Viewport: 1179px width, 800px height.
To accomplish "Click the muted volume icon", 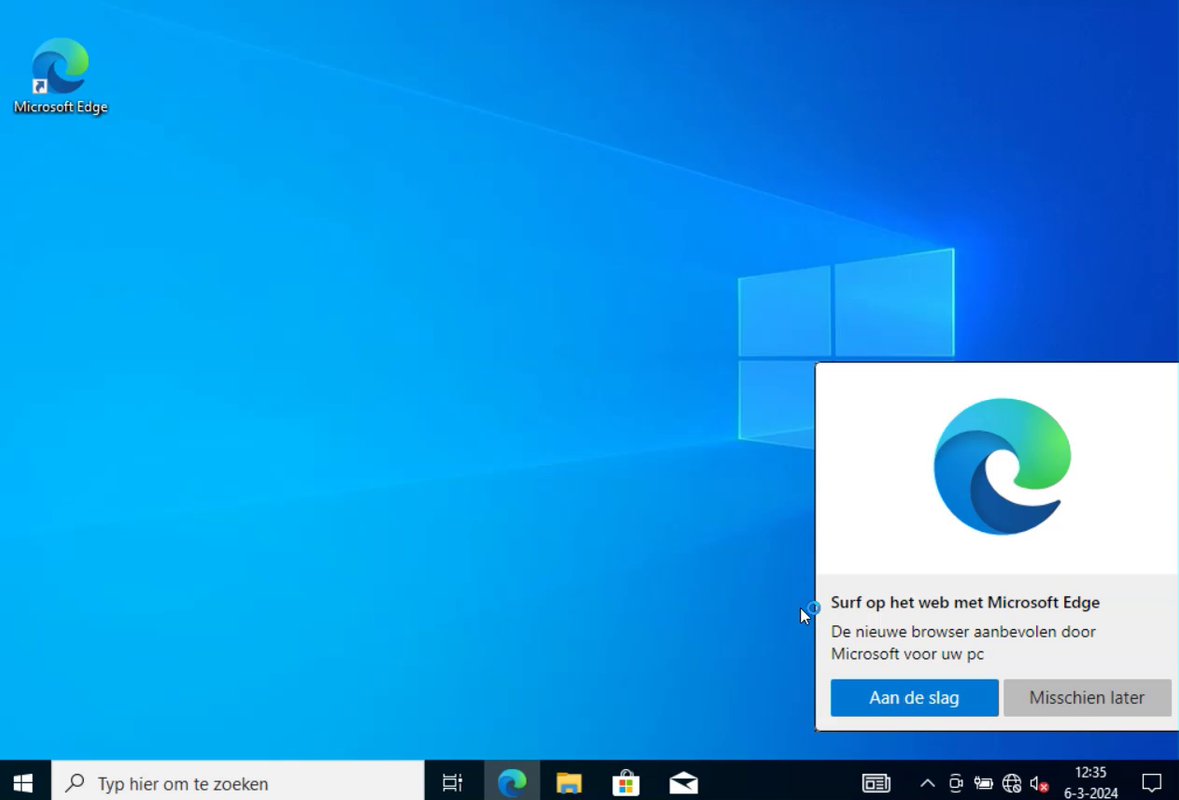I will pyautogui.click(x=1039, y=784).
